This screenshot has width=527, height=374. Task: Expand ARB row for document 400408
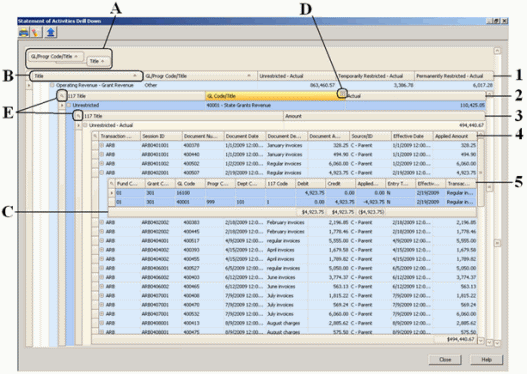click(102, 296)
